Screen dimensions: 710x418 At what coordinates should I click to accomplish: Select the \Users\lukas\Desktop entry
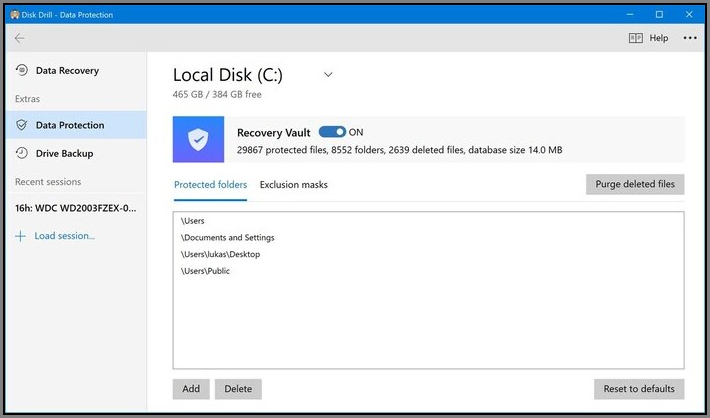[x=220, y=255]
